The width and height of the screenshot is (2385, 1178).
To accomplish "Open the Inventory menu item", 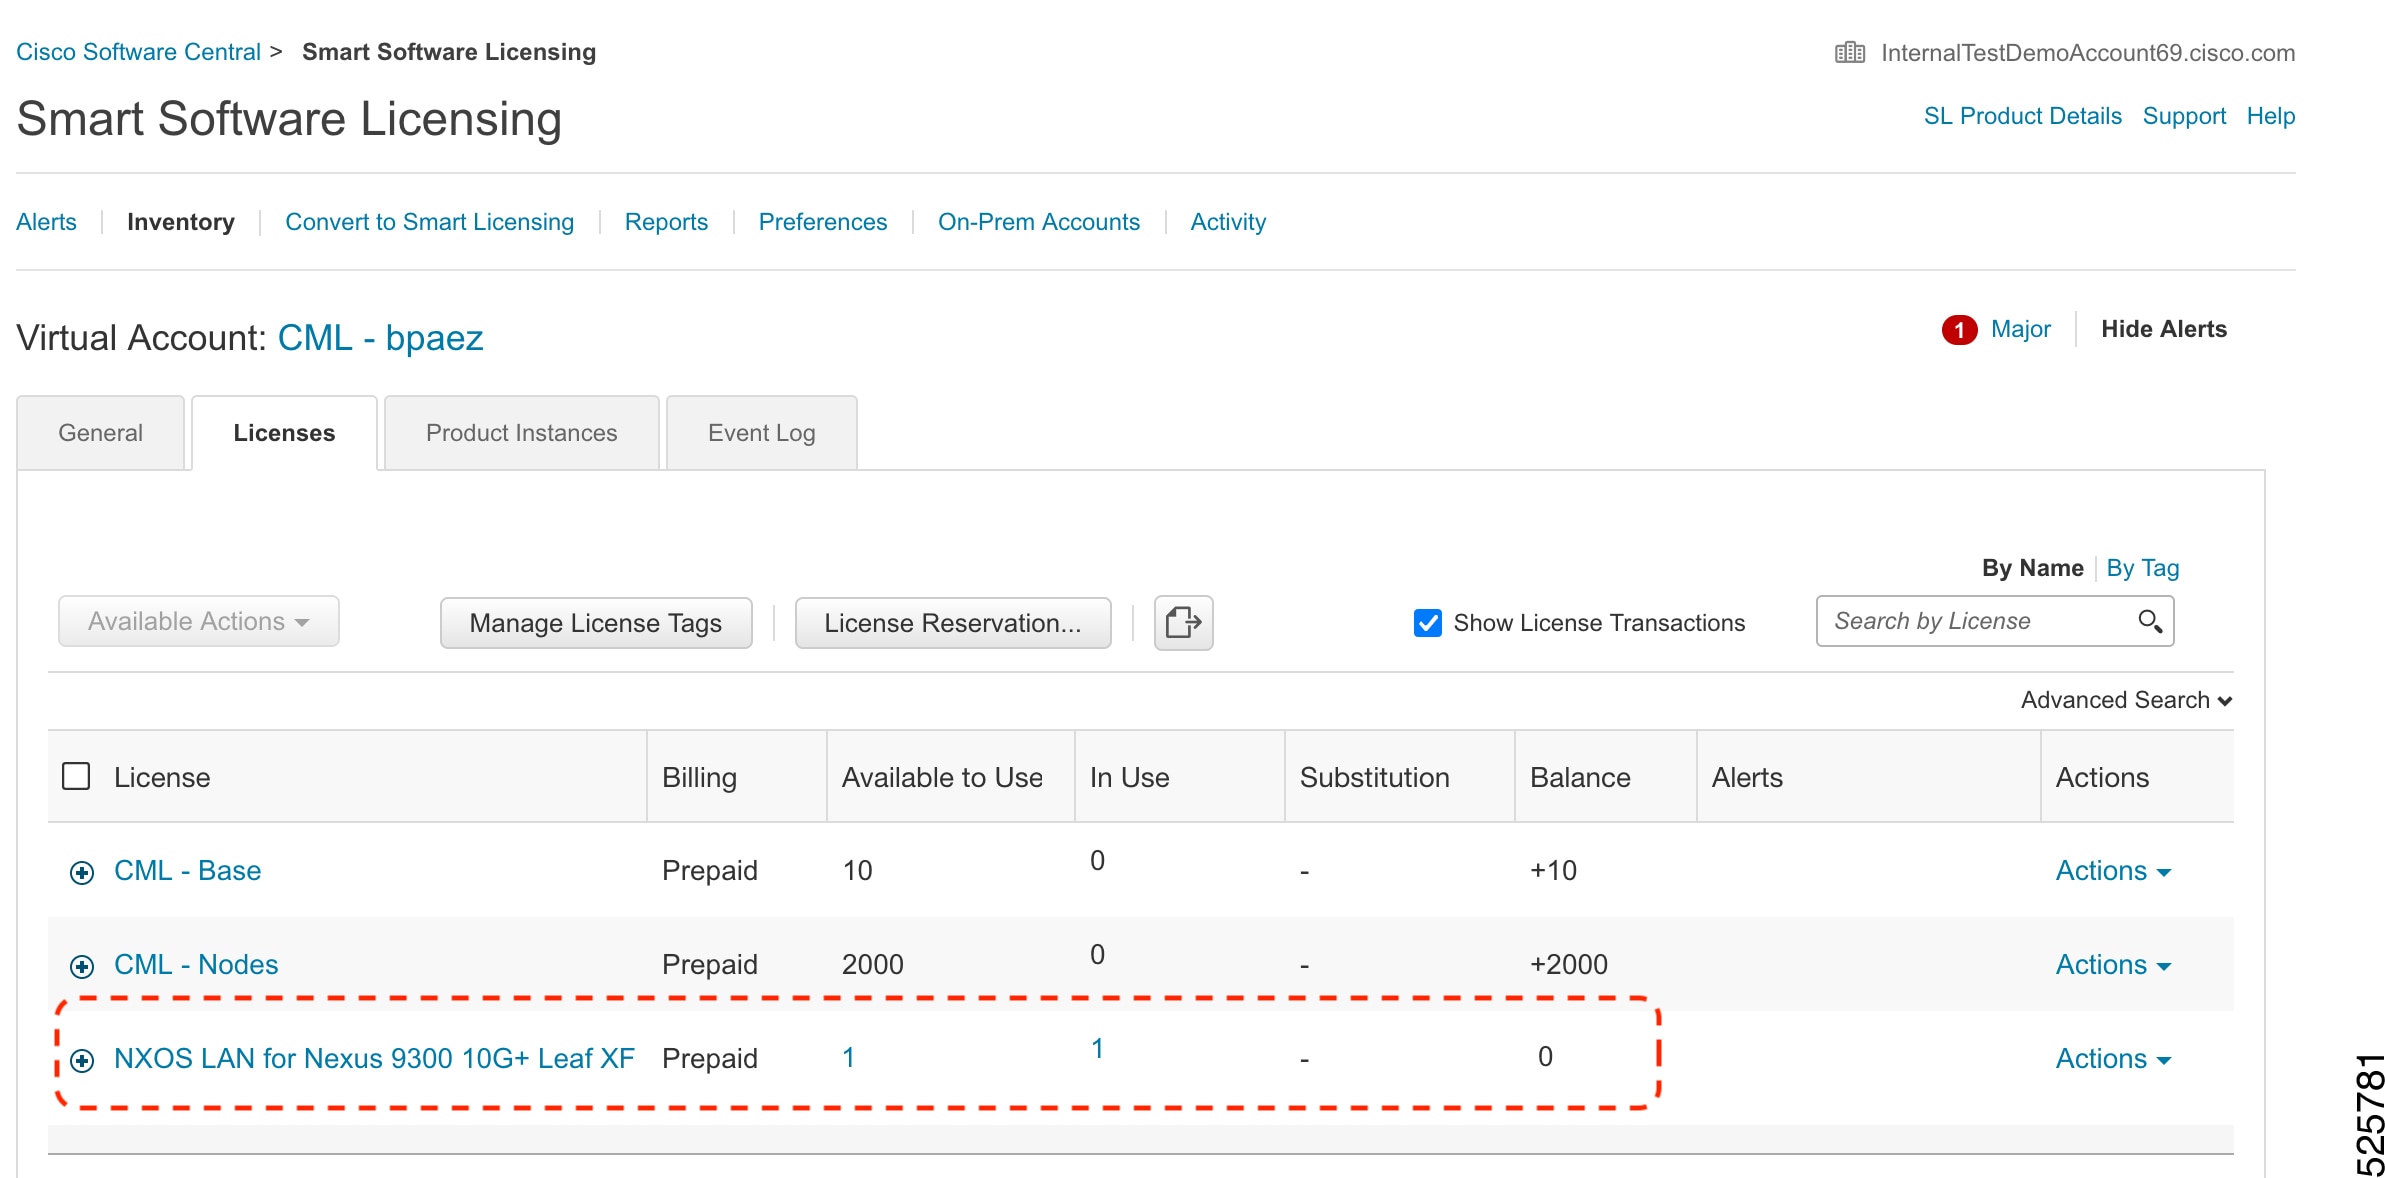I will coord(181,222).
